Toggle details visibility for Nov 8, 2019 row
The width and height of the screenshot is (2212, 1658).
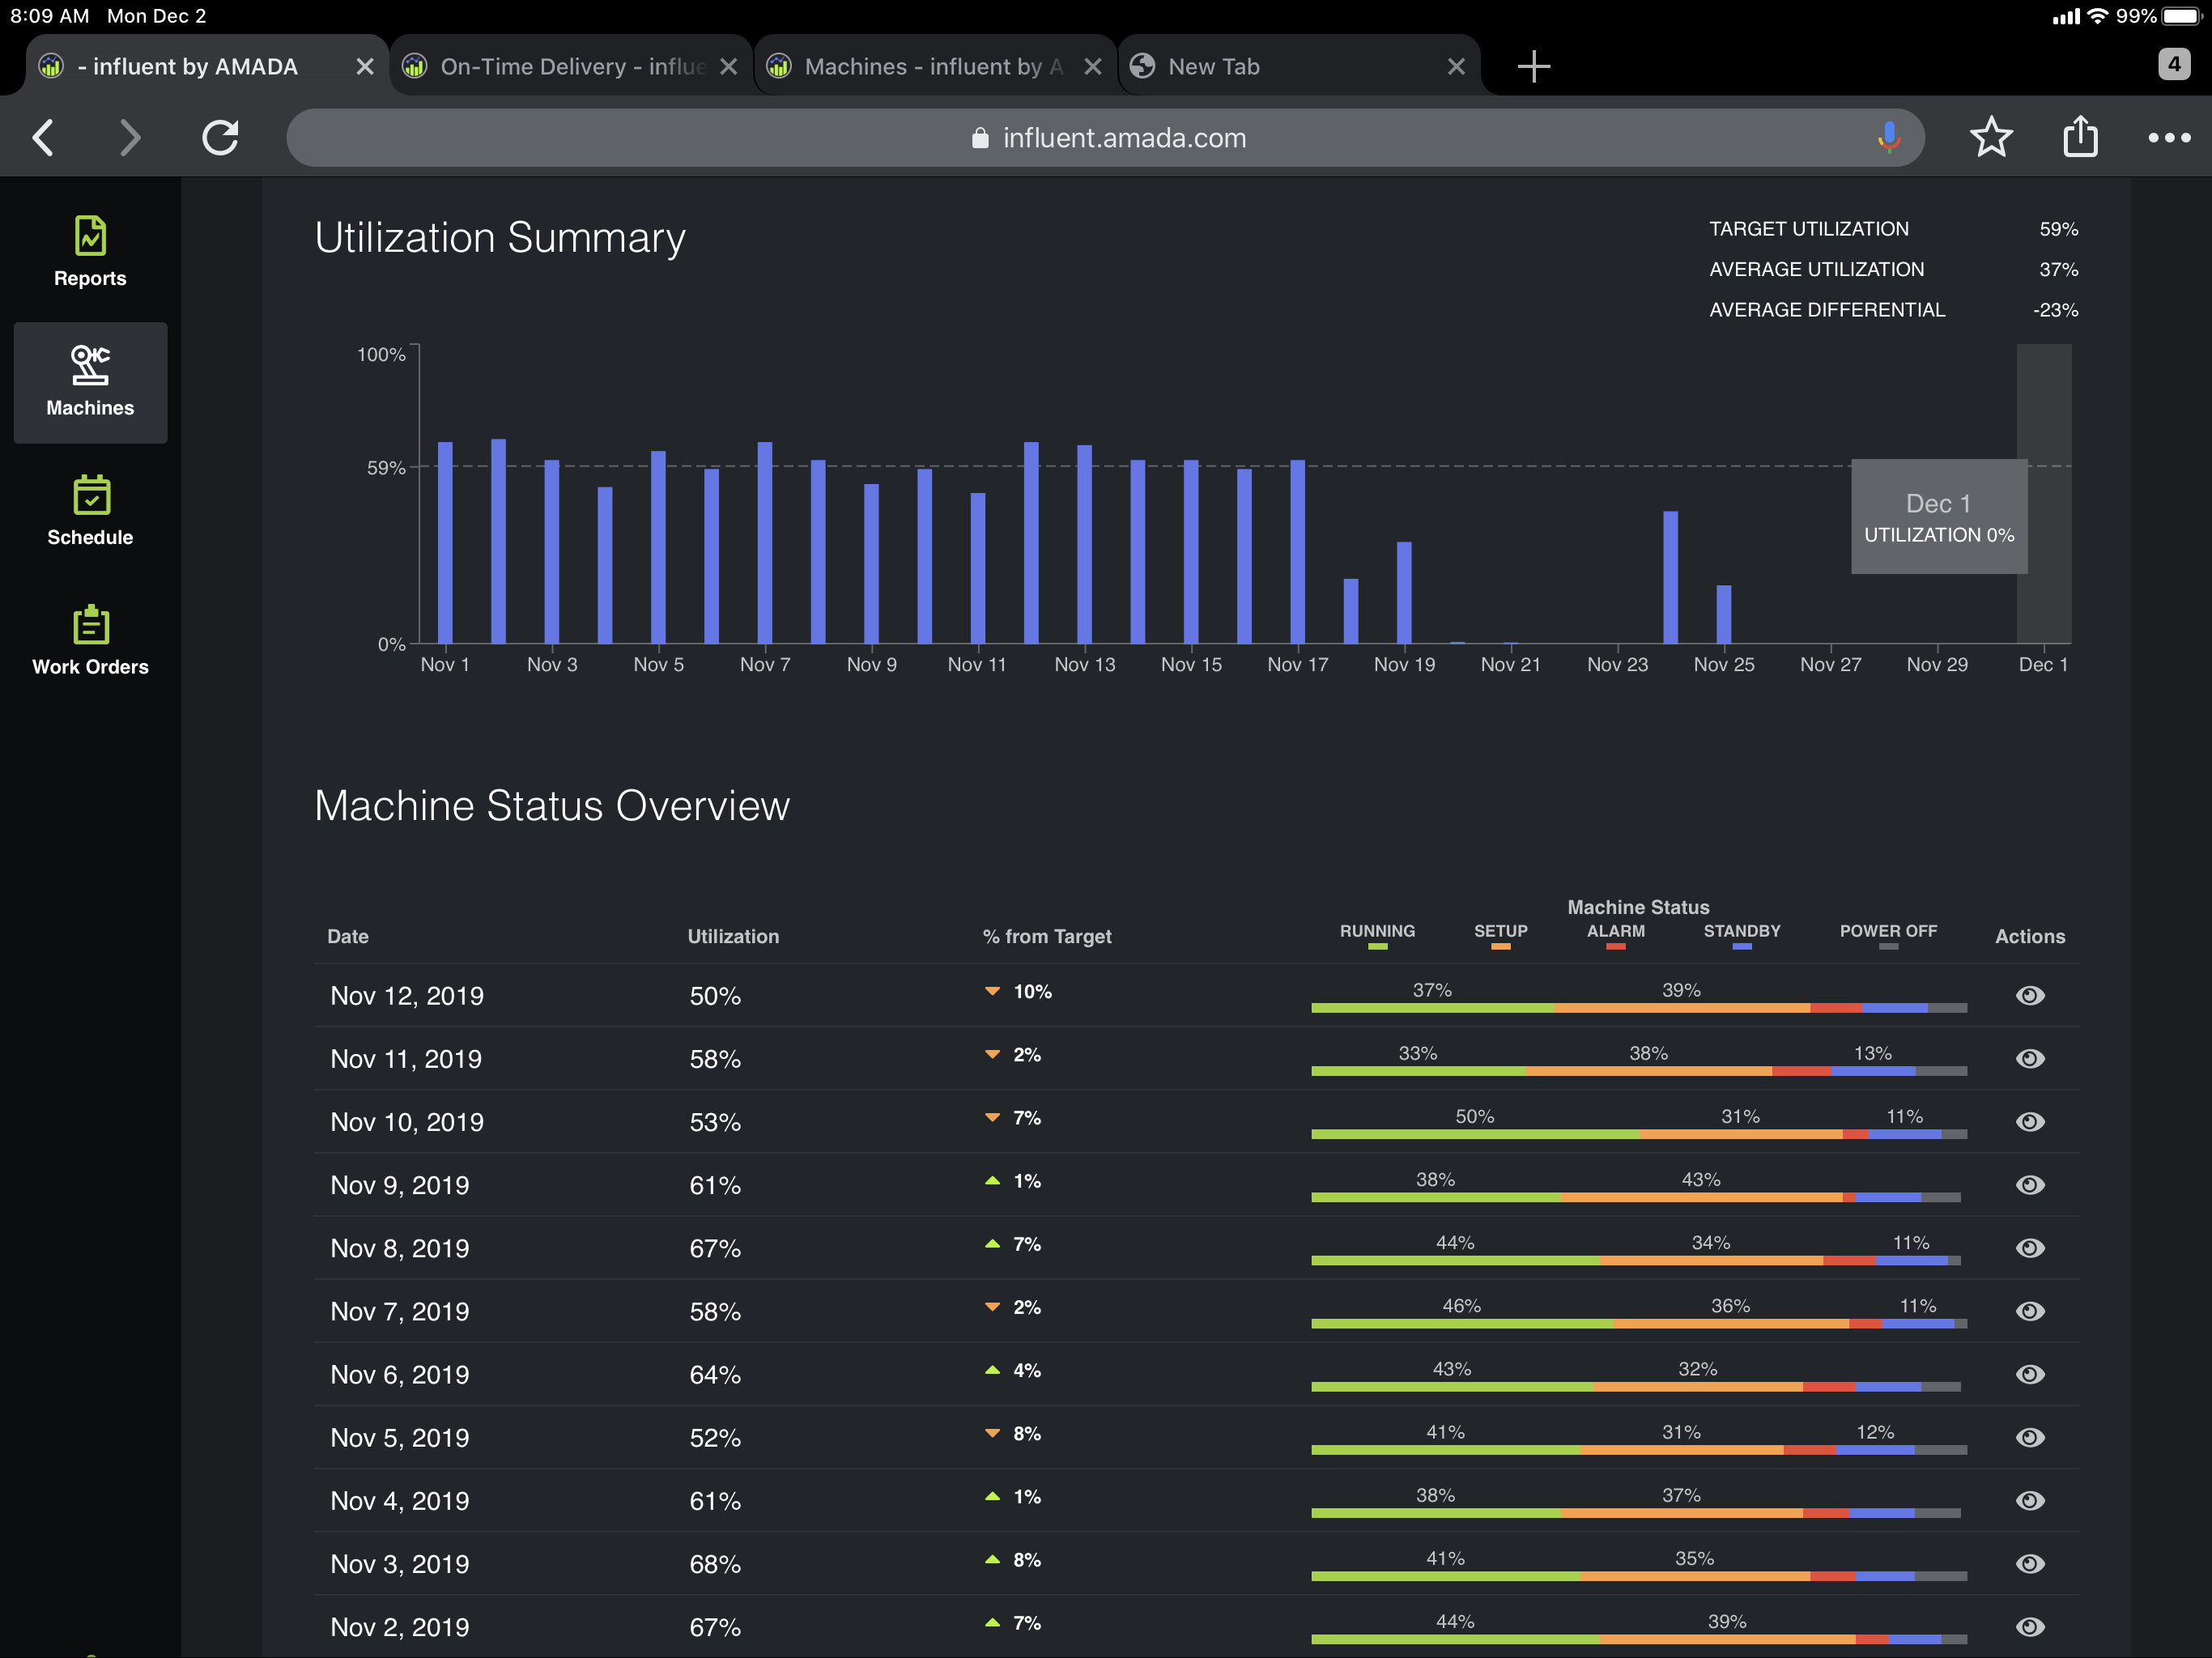click(x=2030, y=1248)
